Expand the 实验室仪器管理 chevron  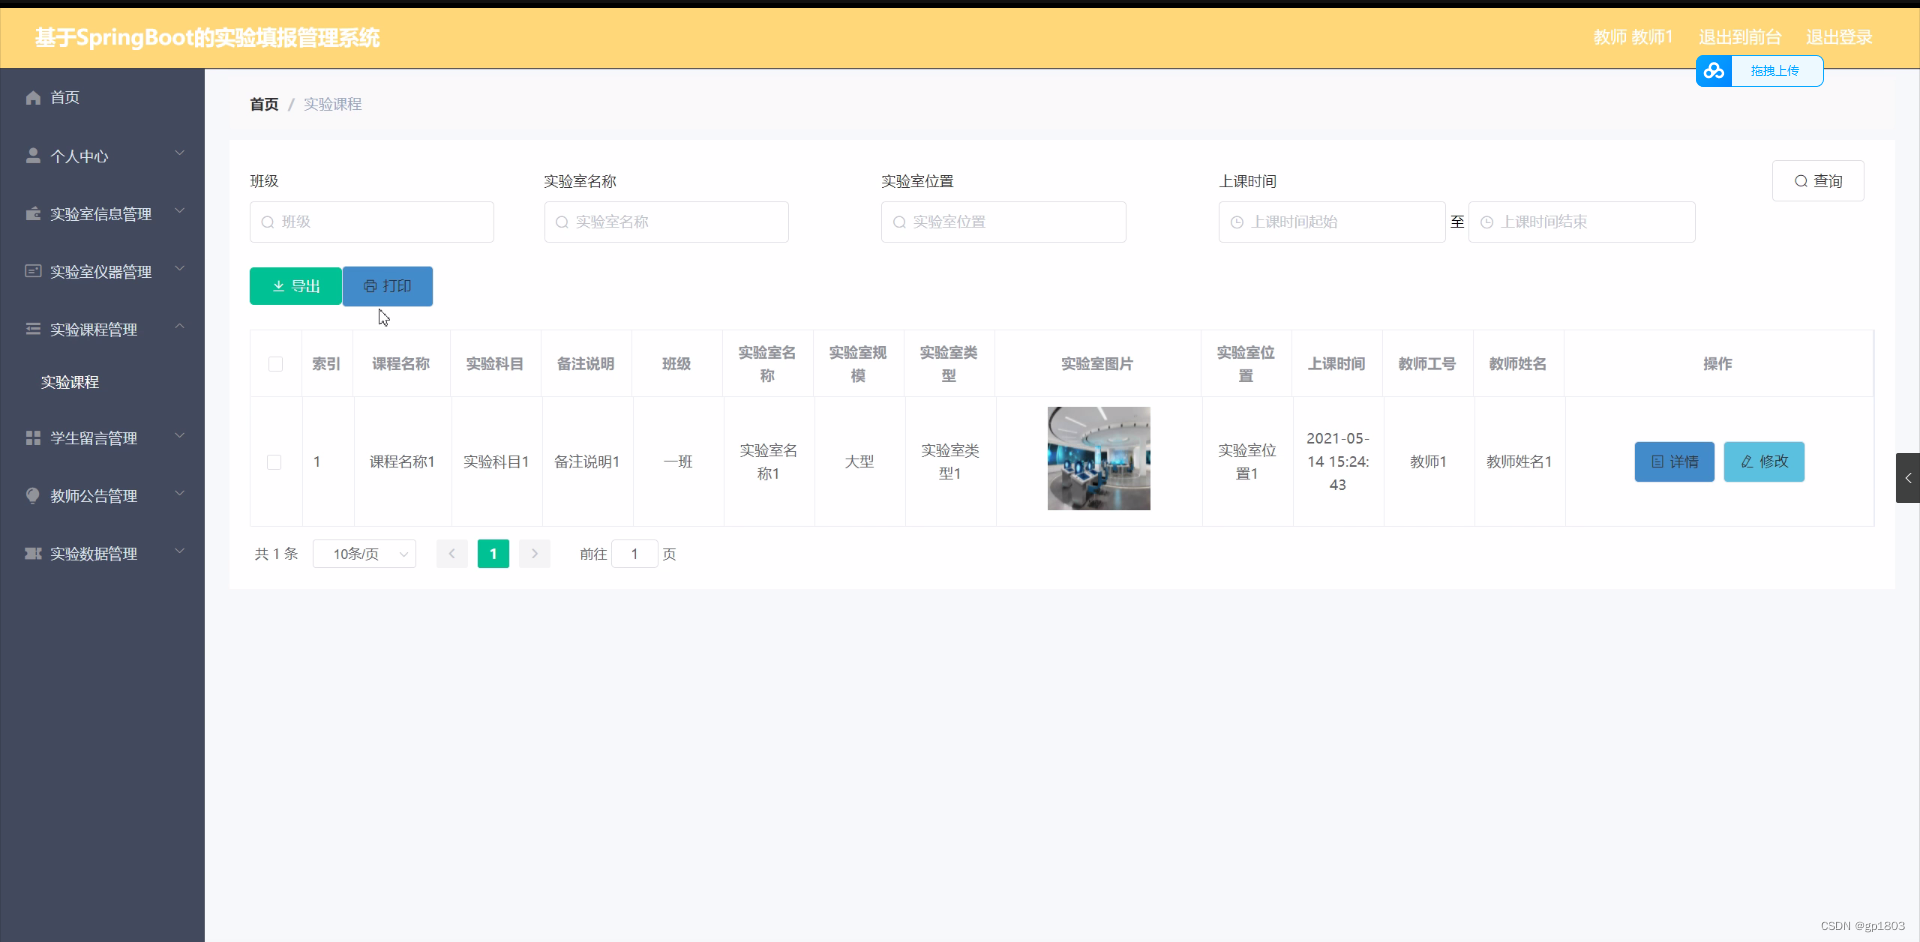click(x=179, y=267)
